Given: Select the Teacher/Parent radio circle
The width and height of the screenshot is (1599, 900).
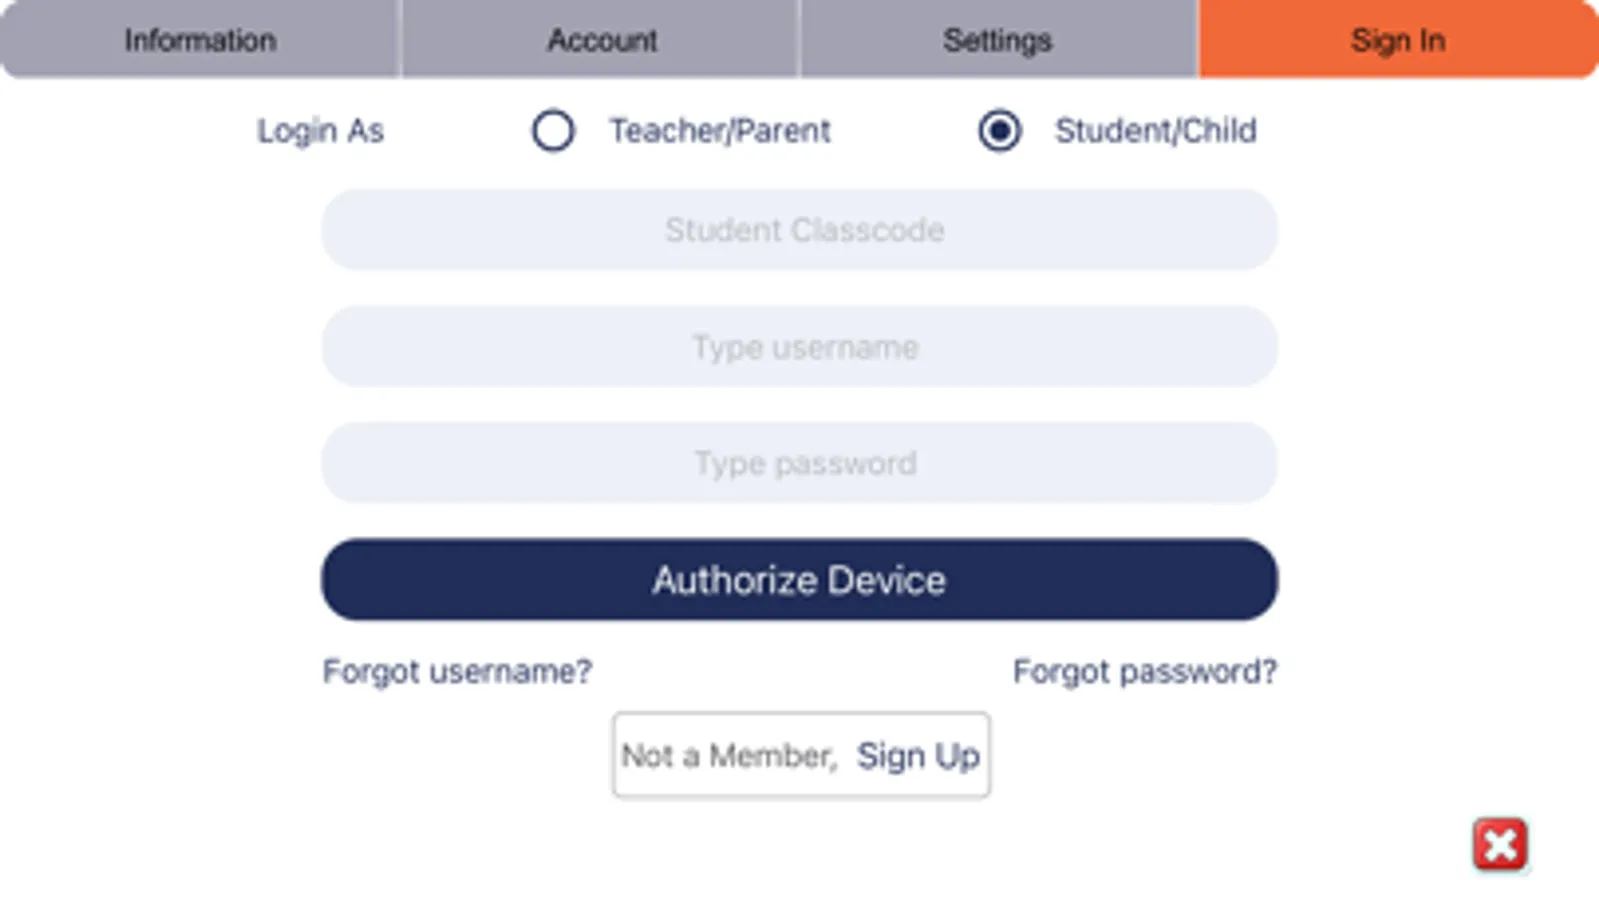Looking at the screenshot, I should click(x=553, y=131).
